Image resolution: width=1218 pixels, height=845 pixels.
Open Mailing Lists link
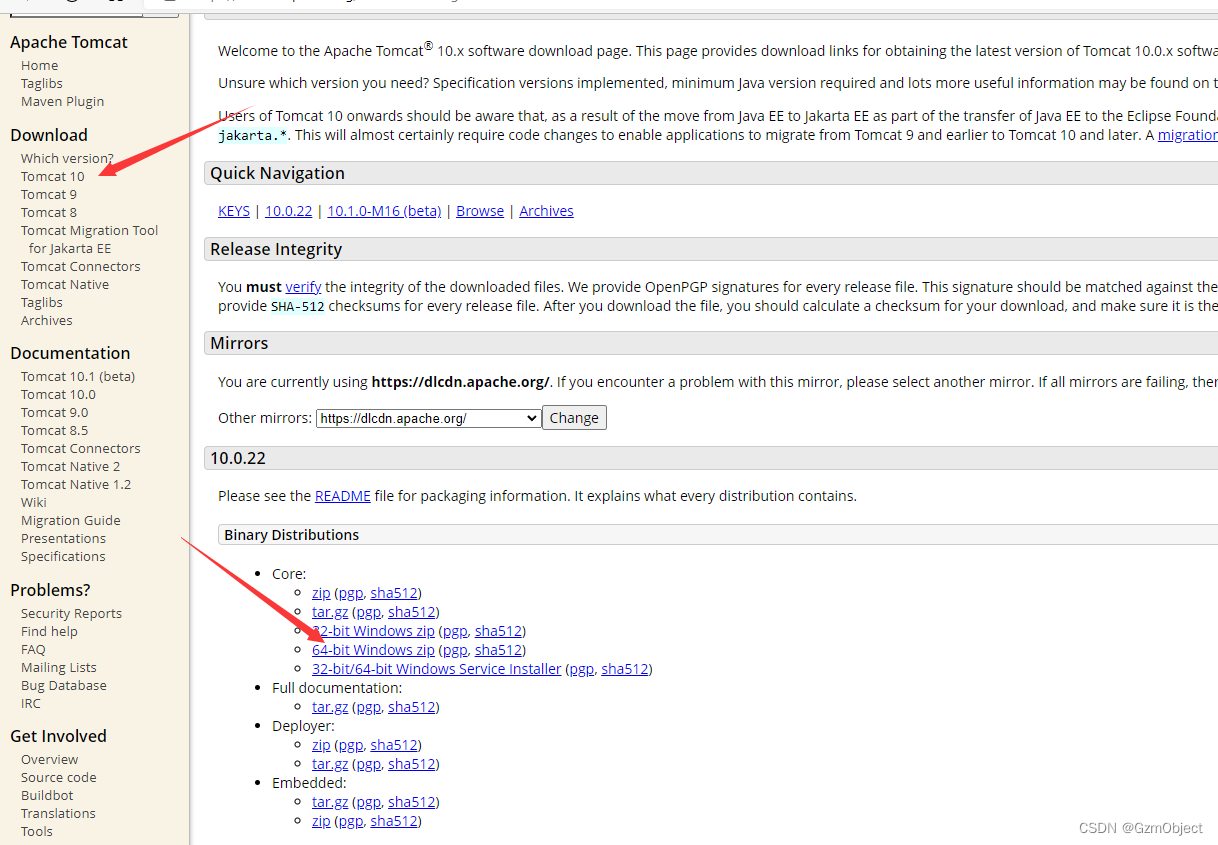point(59,667)
